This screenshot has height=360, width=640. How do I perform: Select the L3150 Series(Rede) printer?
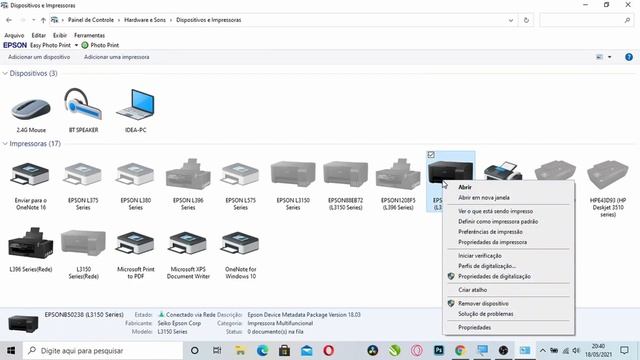[x=83, y=244]
